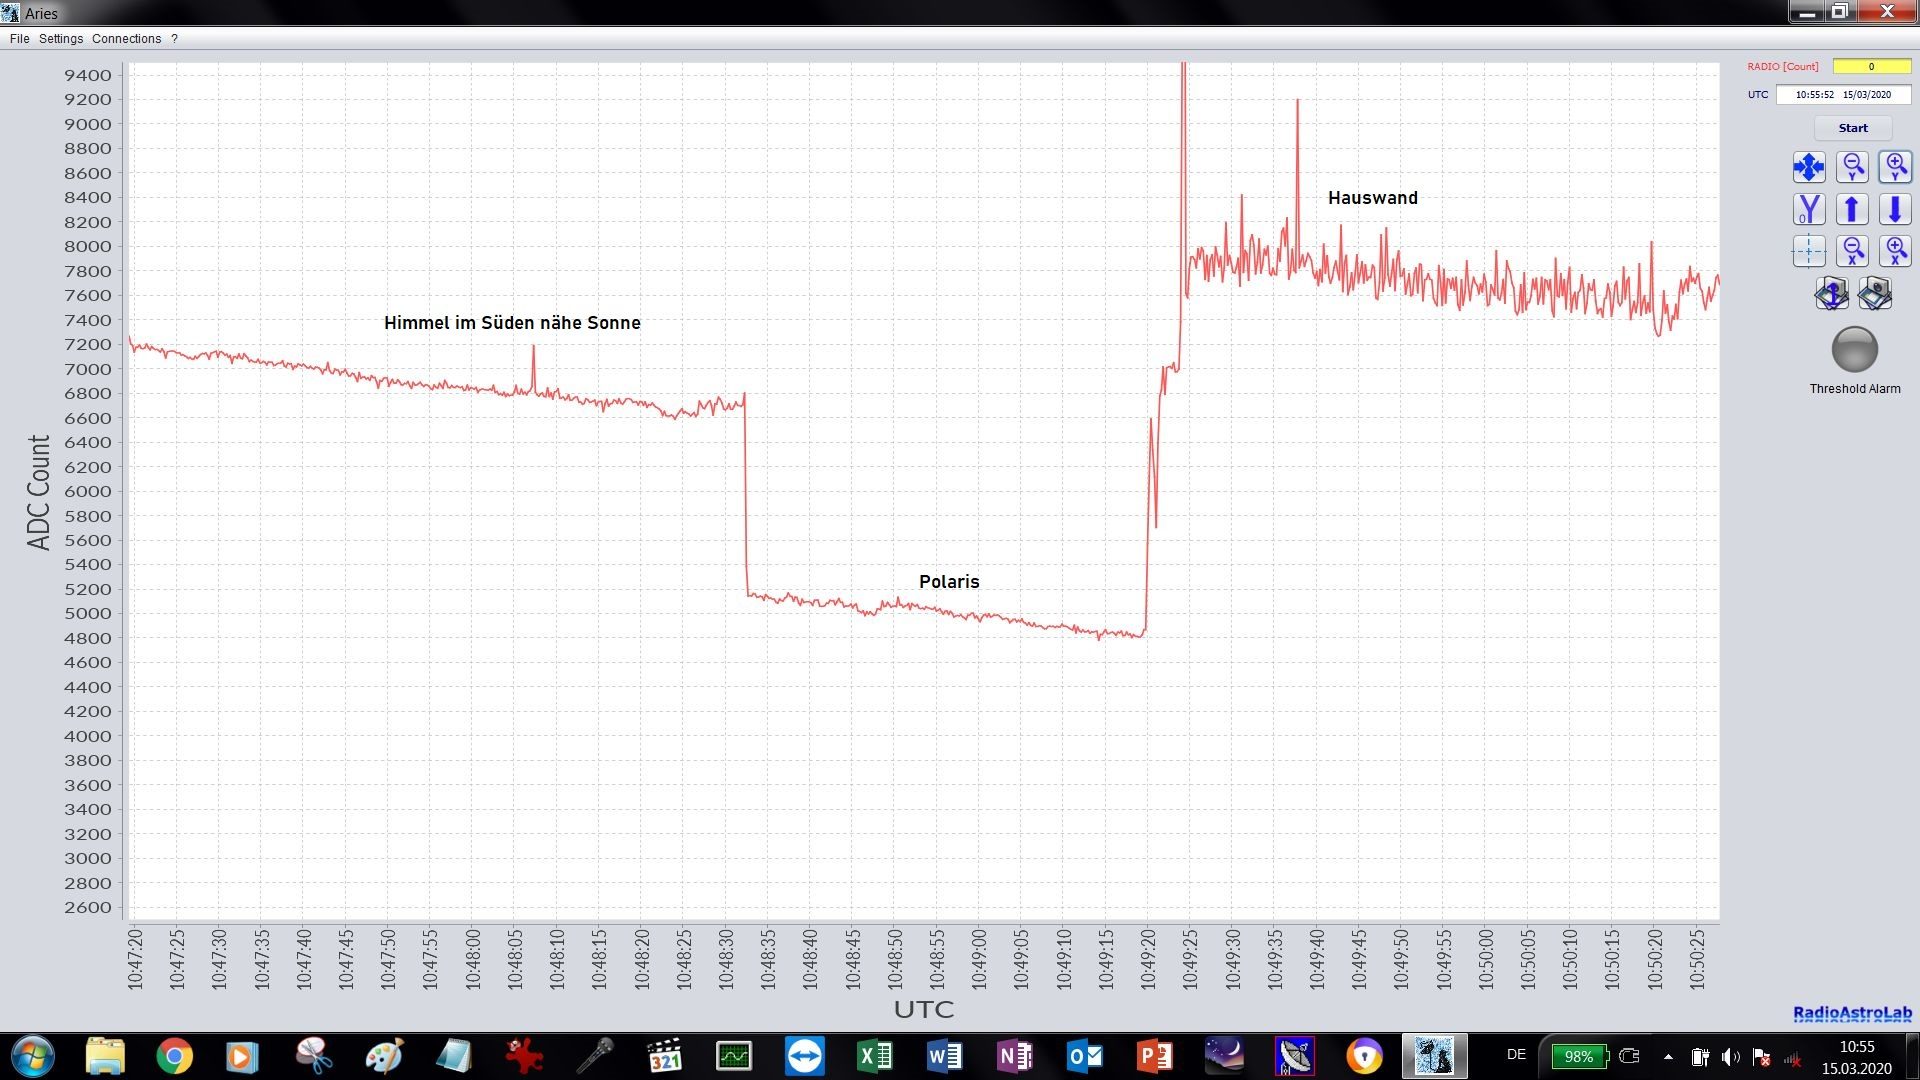Click the active Aries taskbar button

1435,1056
